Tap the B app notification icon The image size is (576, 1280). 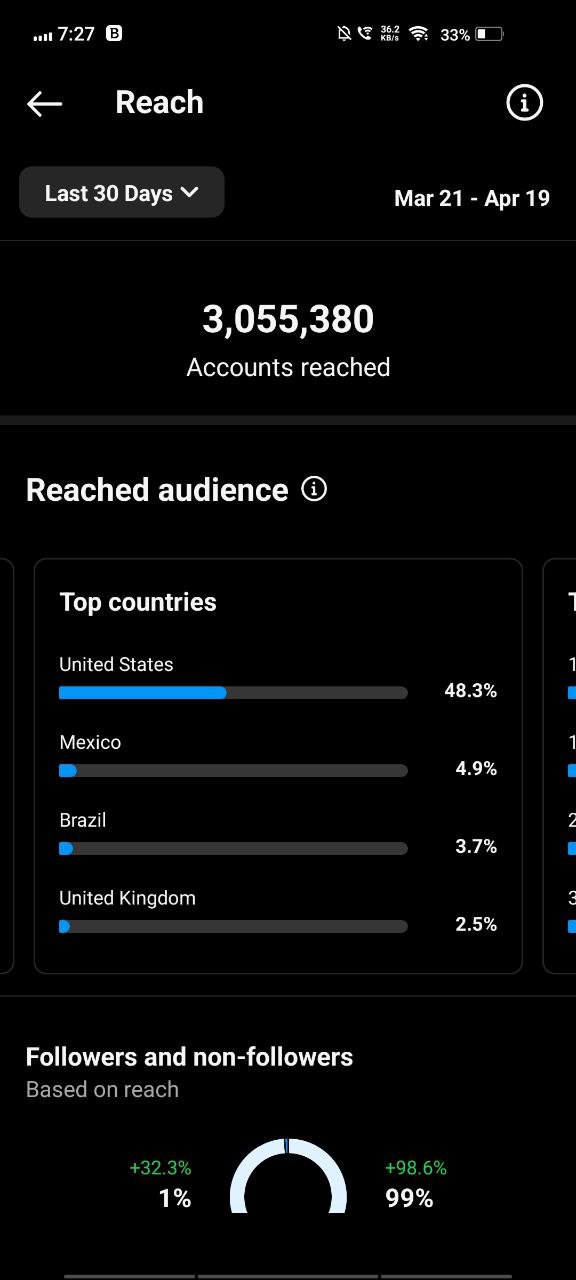(114, 33)
